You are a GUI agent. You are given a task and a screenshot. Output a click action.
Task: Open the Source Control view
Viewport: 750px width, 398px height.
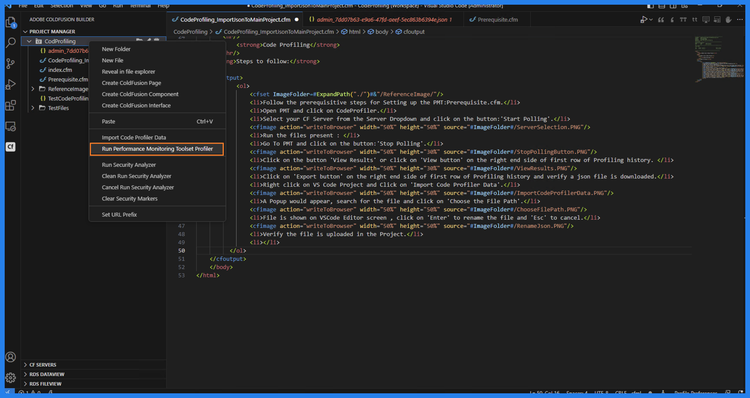11,64
